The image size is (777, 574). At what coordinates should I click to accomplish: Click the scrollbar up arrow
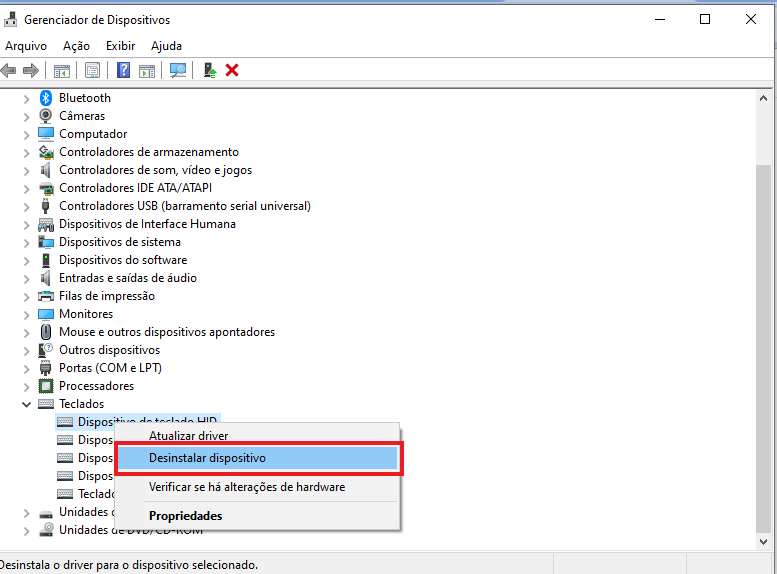coord(763,99)
